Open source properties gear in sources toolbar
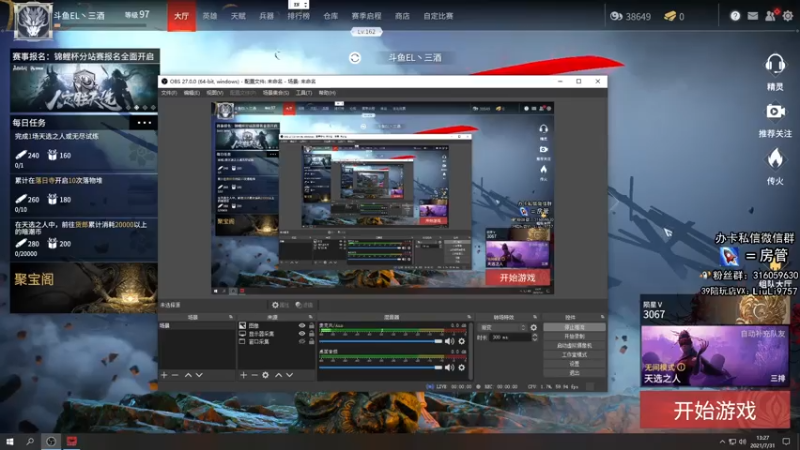 [265, 375]
